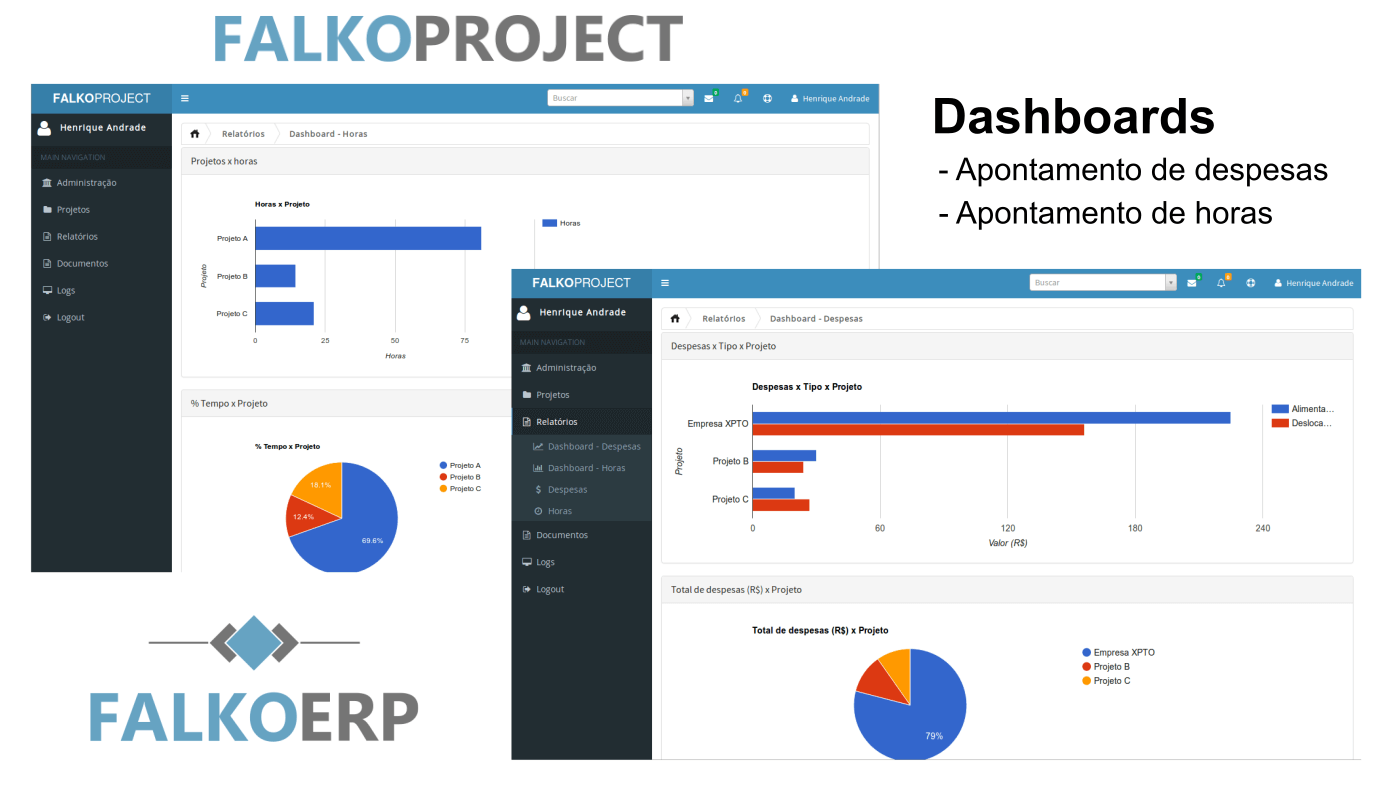Click '% Tempo x Projeto' panel header
Viewport: 1400px width, 788px height.
tap(347, 404)
